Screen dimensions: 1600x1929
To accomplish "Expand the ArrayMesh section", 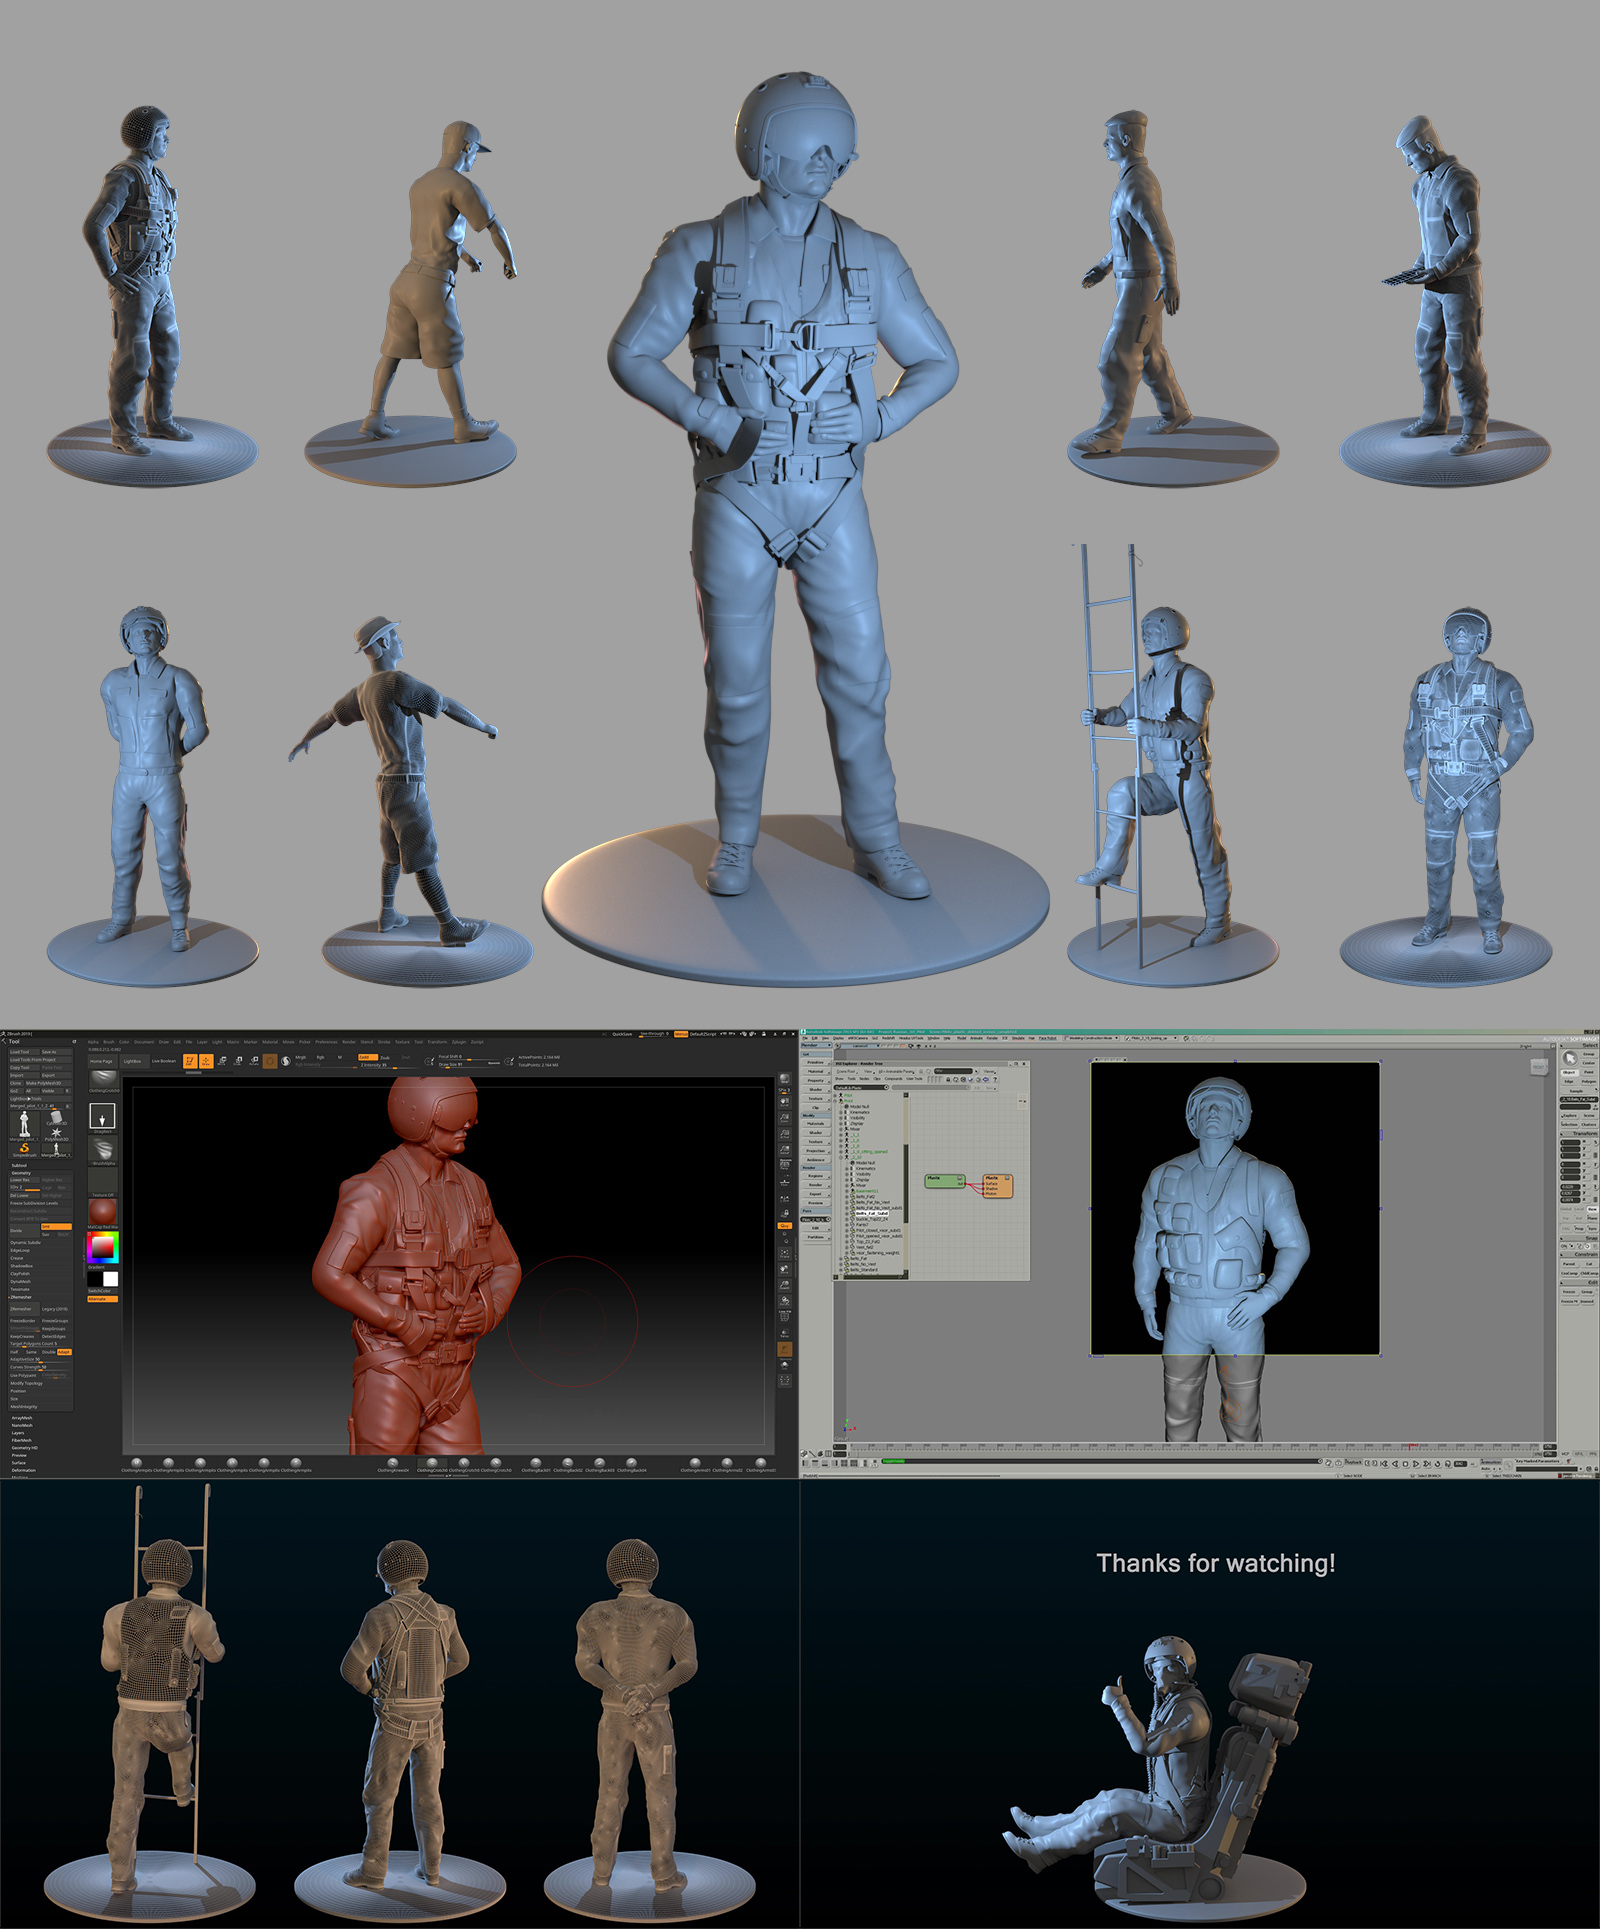I will click(x=22, y=1418).
